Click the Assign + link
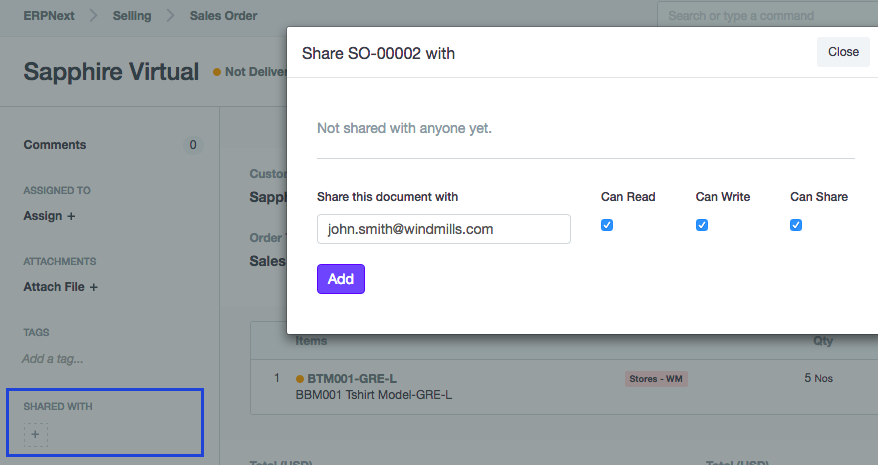 click(49, 216)
